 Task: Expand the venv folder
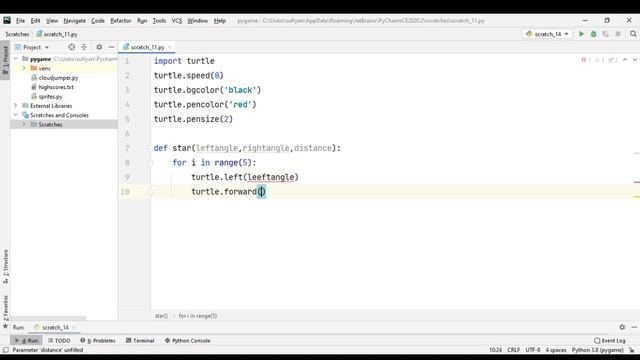click(x=24, y=68)
